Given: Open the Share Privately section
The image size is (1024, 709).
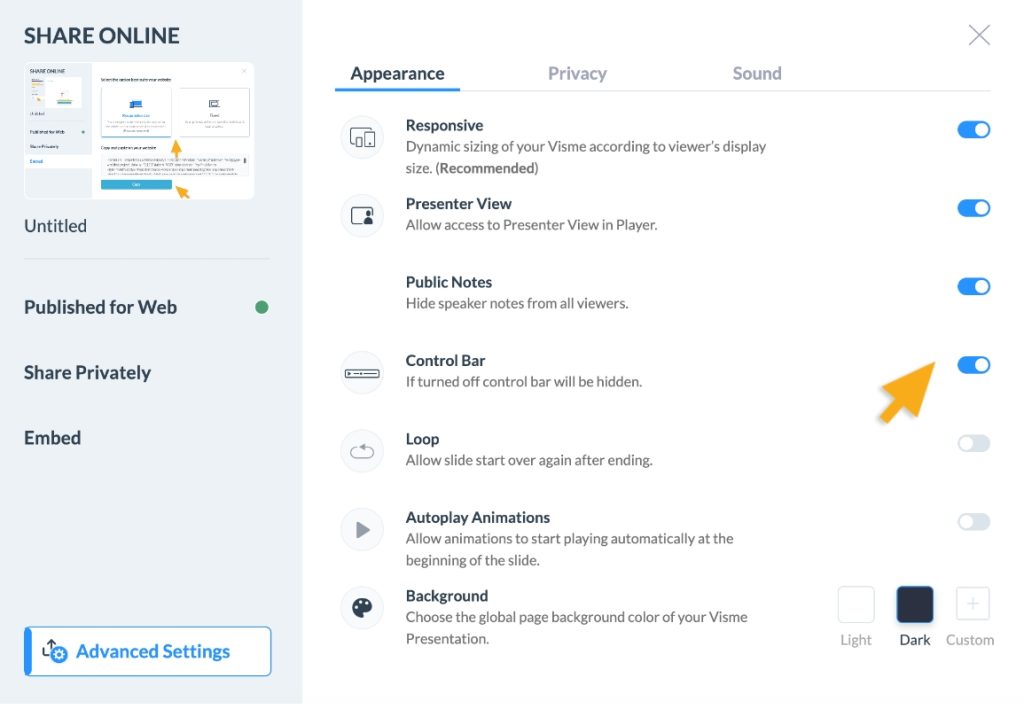Looking at the screenshot, I should tap(89, 372).
